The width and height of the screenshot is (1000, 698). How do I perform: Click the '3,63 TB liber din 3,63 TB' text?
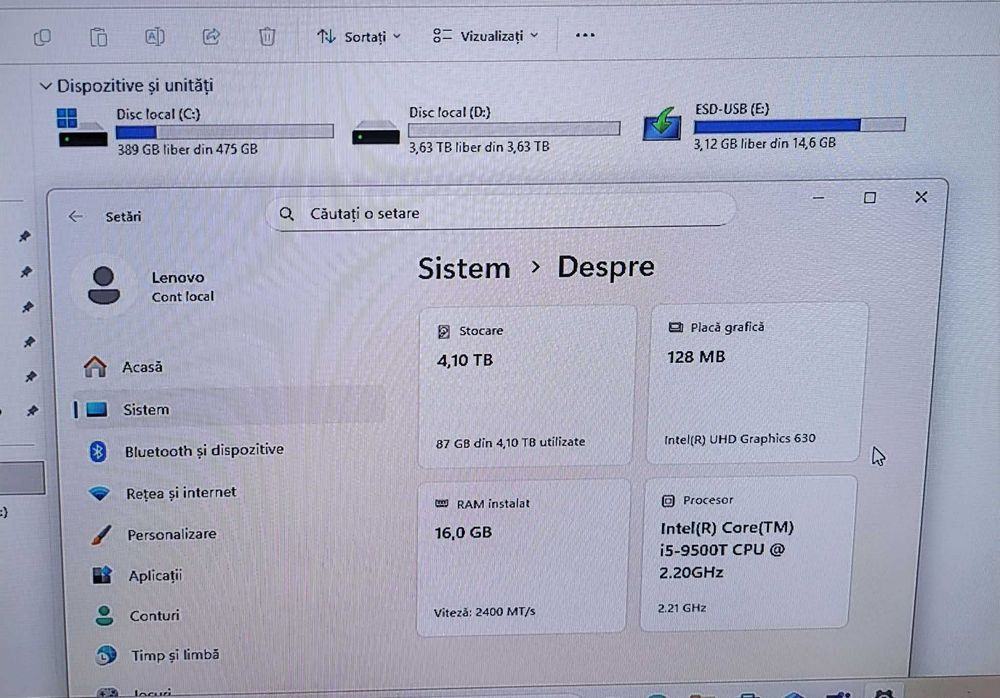point(479,147)
